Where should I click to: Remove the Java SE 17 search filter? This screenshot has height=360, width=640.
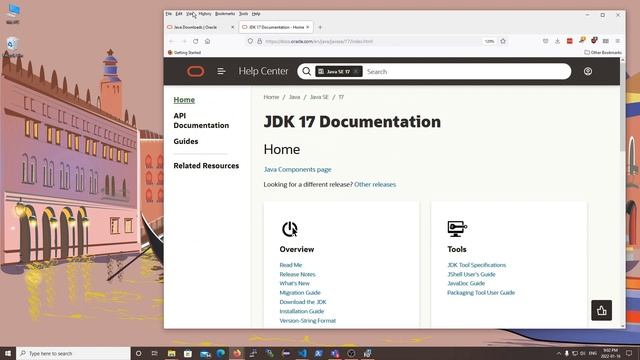coord(356,71)
